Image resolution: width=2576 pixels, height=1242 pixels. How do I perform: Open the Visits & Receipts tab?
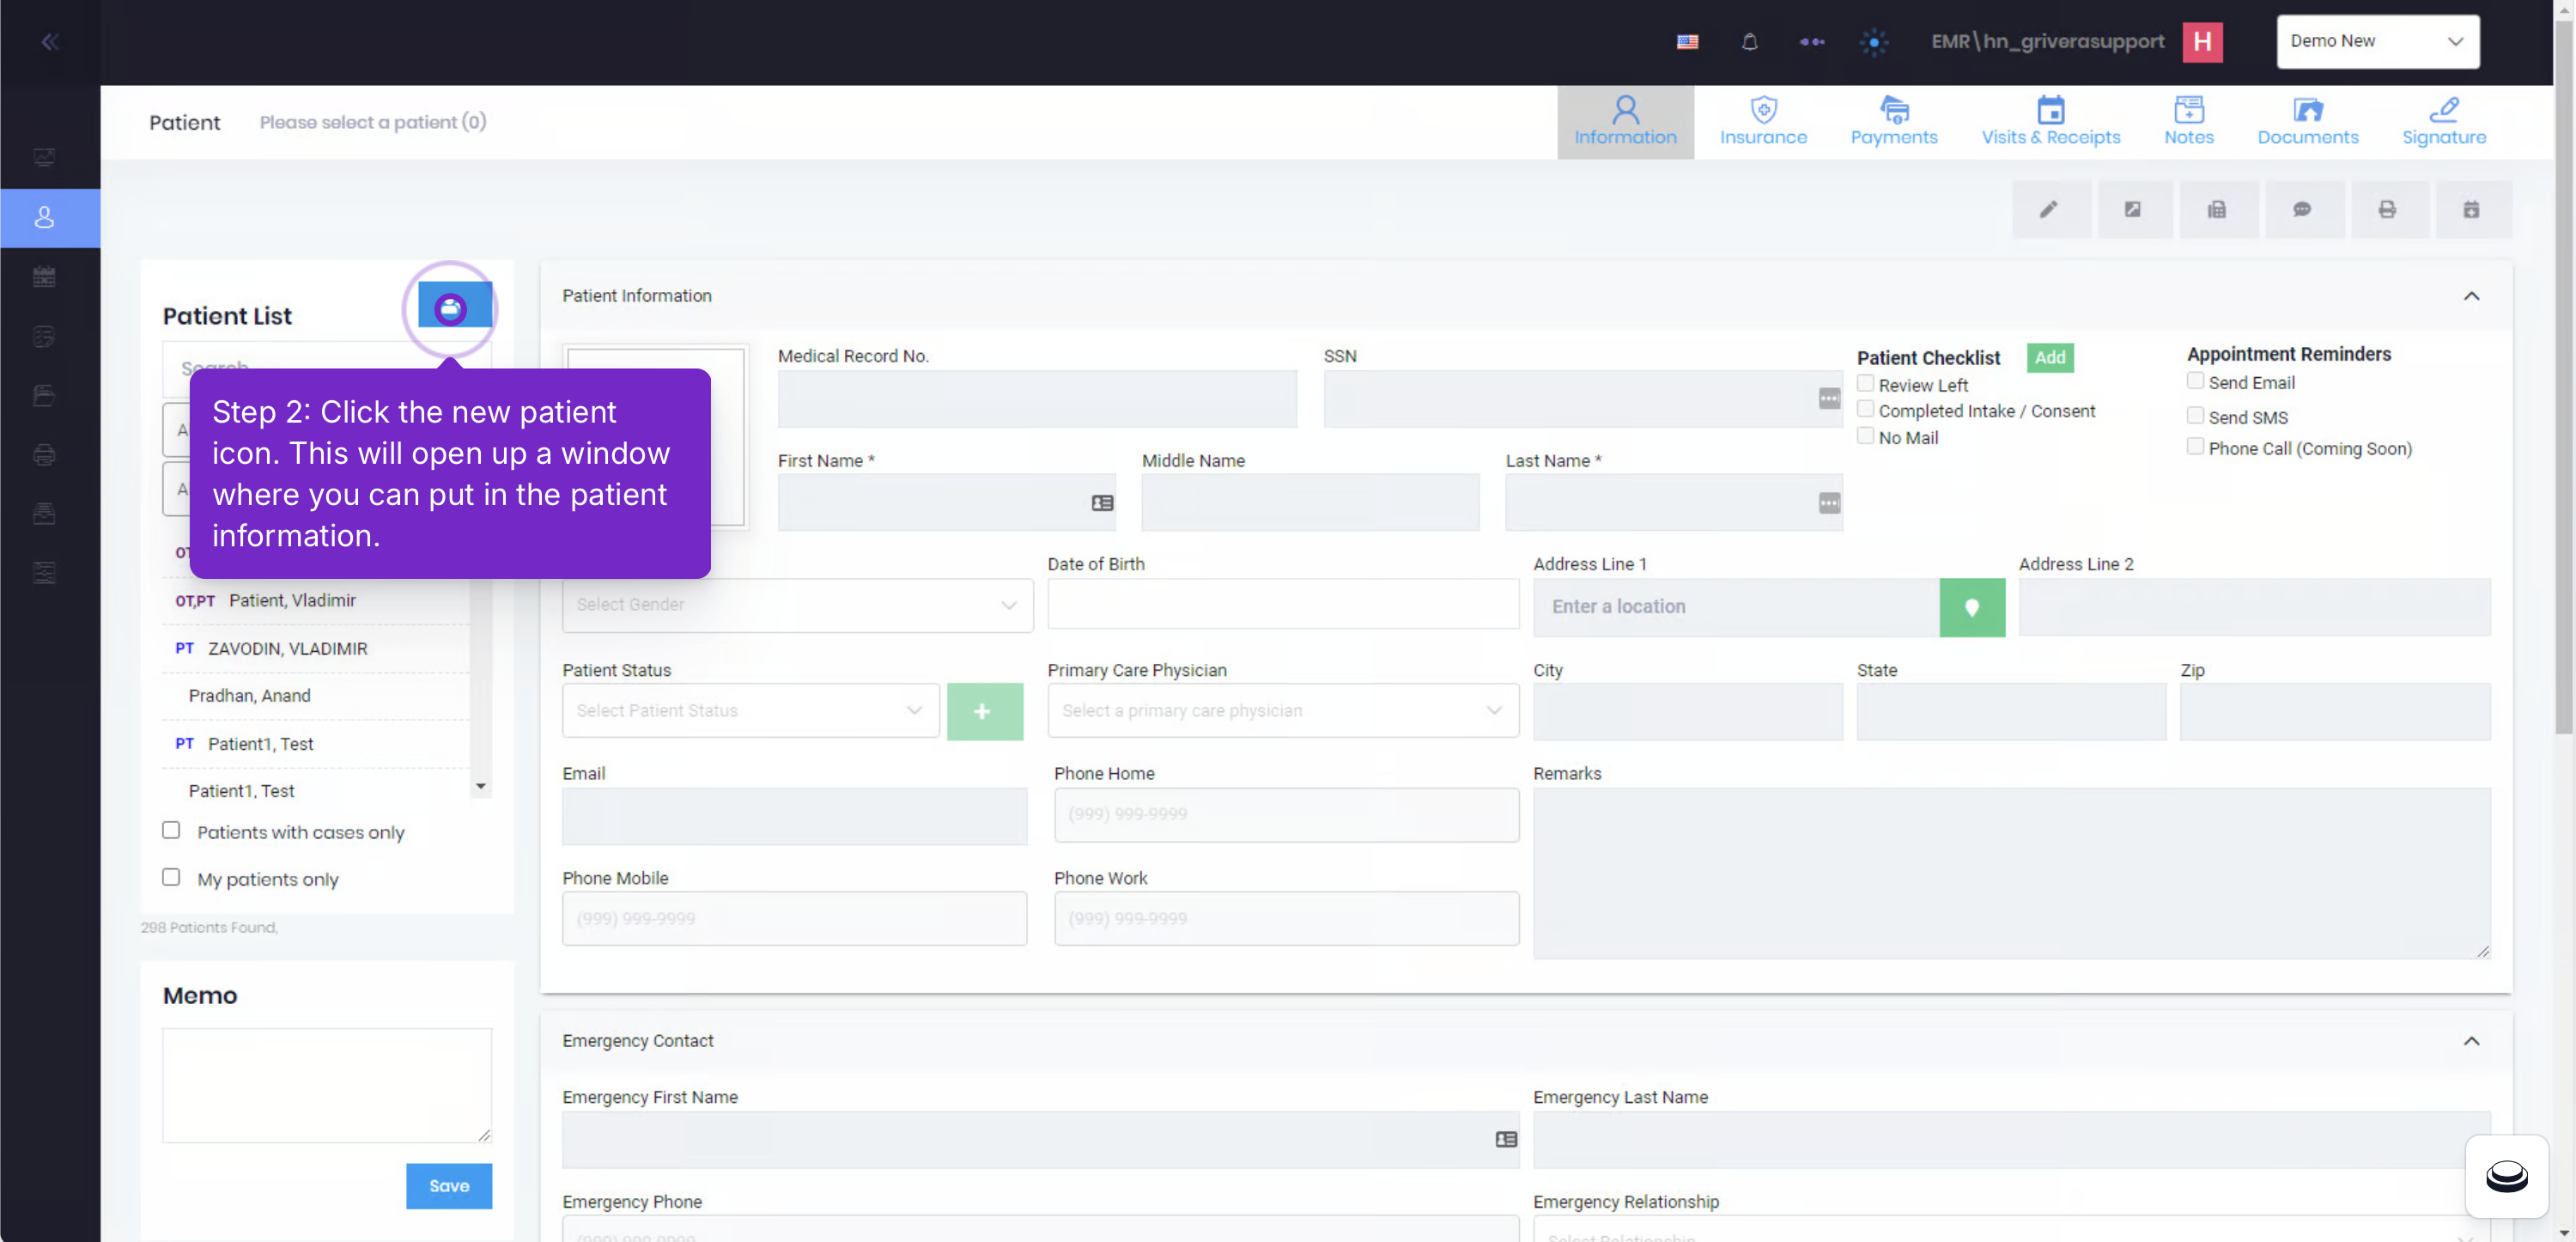[x=2050, y=121]
